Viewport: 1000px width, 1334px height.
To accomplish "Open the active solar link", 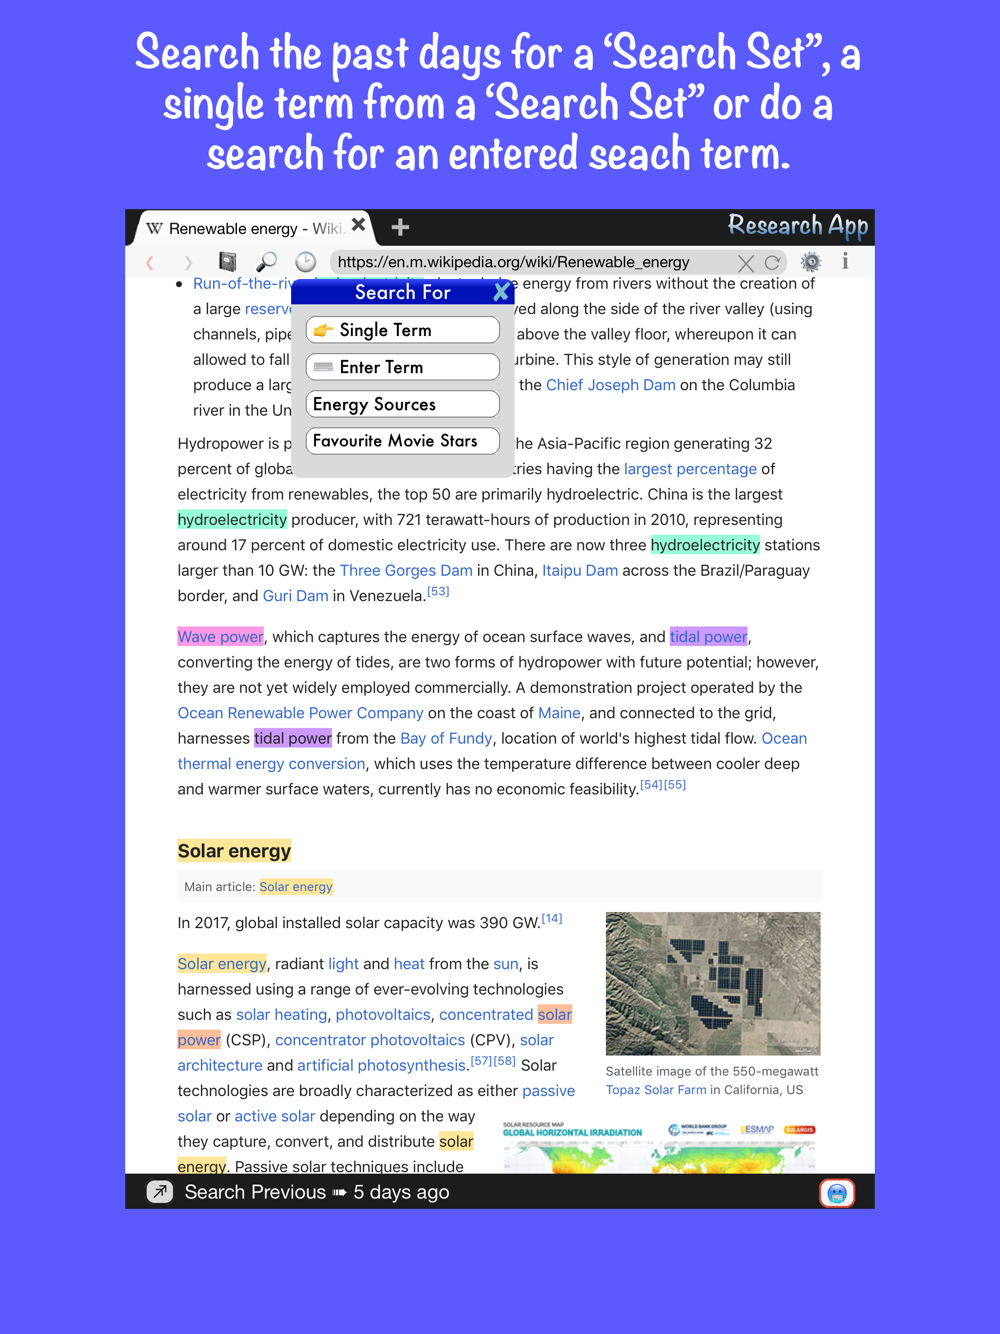I will click(x=274, y=1116).
